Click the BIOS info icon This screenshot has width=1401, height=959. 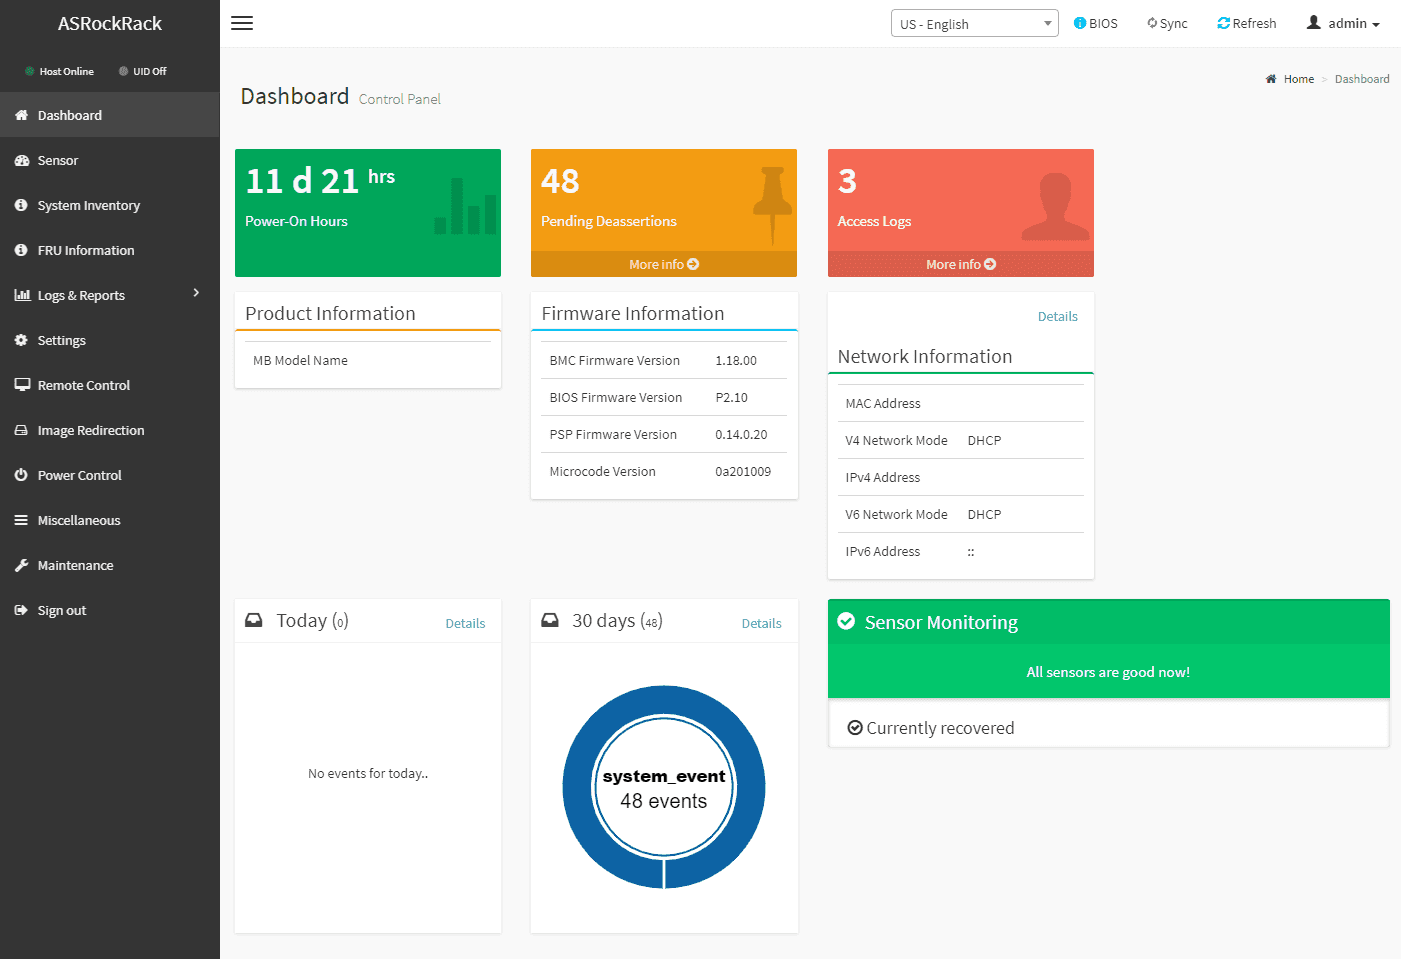pos(1080,23)
